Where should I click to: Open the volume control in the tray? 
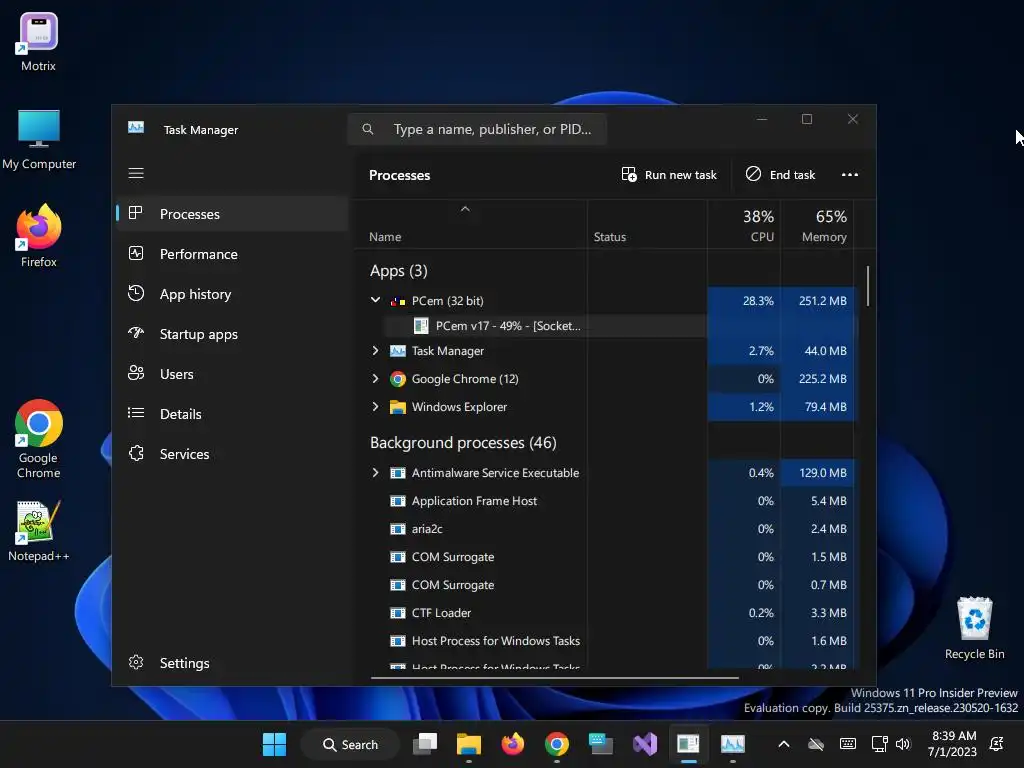(903, 744)
